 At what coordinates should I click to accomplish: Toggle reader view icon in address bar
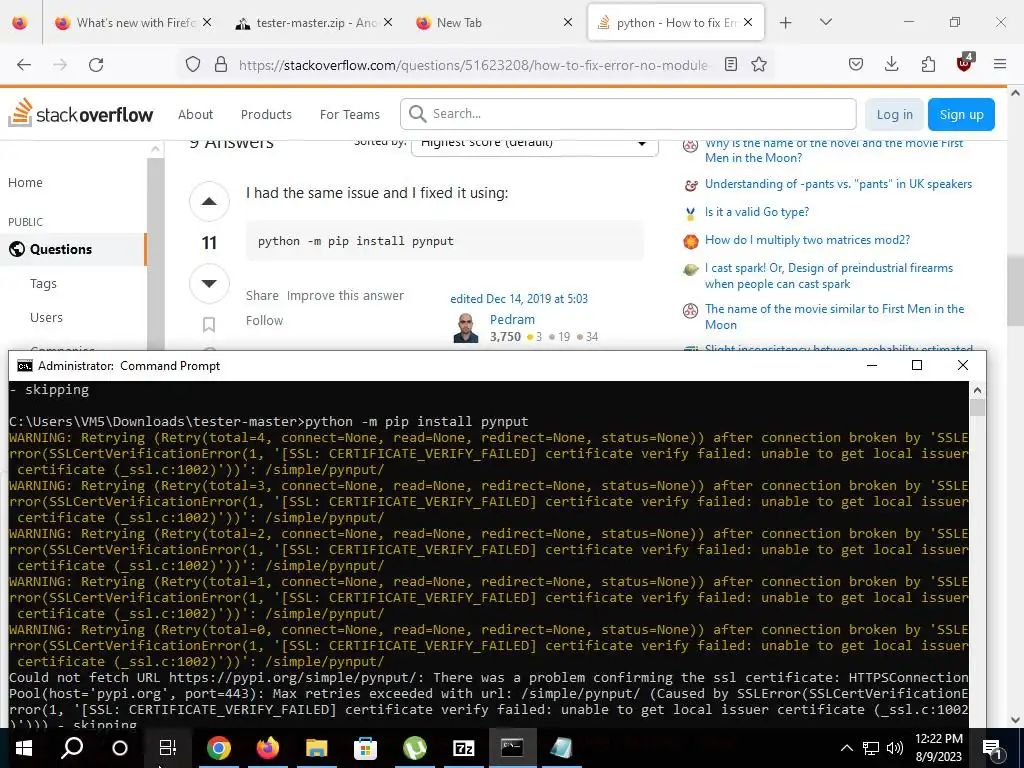[731, 65]
